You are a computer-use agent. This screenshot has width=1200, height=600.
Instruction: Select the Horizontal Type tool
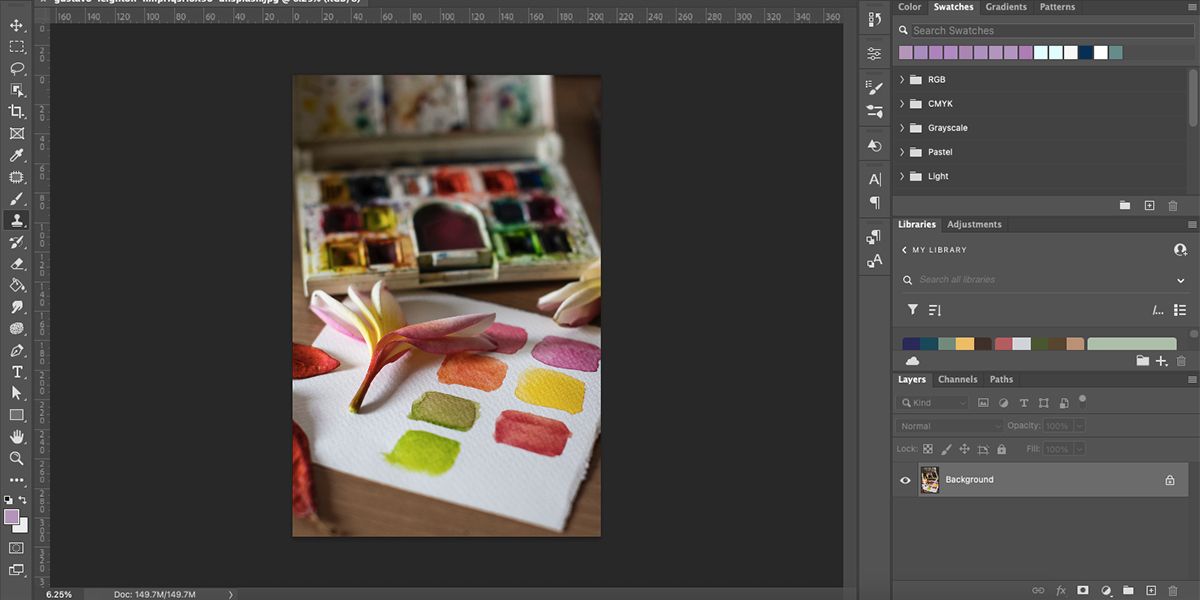point(17,372)
